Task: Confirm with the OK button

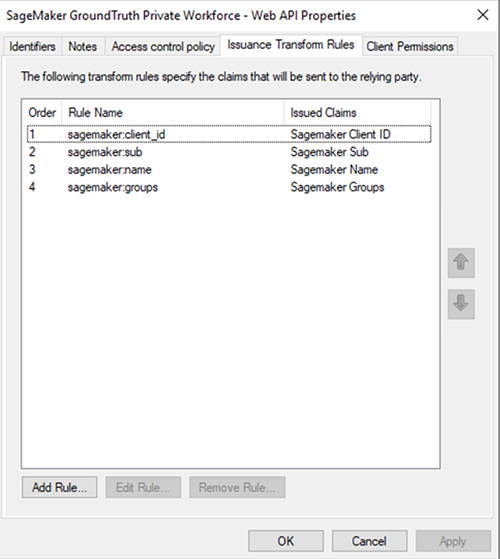Action: (x=286, y=541)
